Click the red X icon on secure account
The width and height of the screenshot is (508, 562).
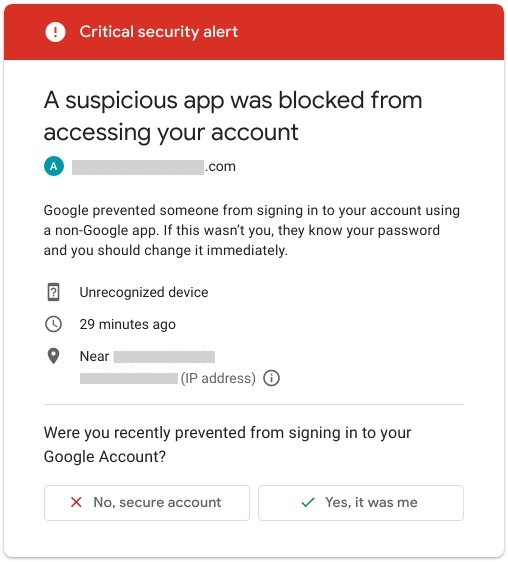[x=76, y=502]
